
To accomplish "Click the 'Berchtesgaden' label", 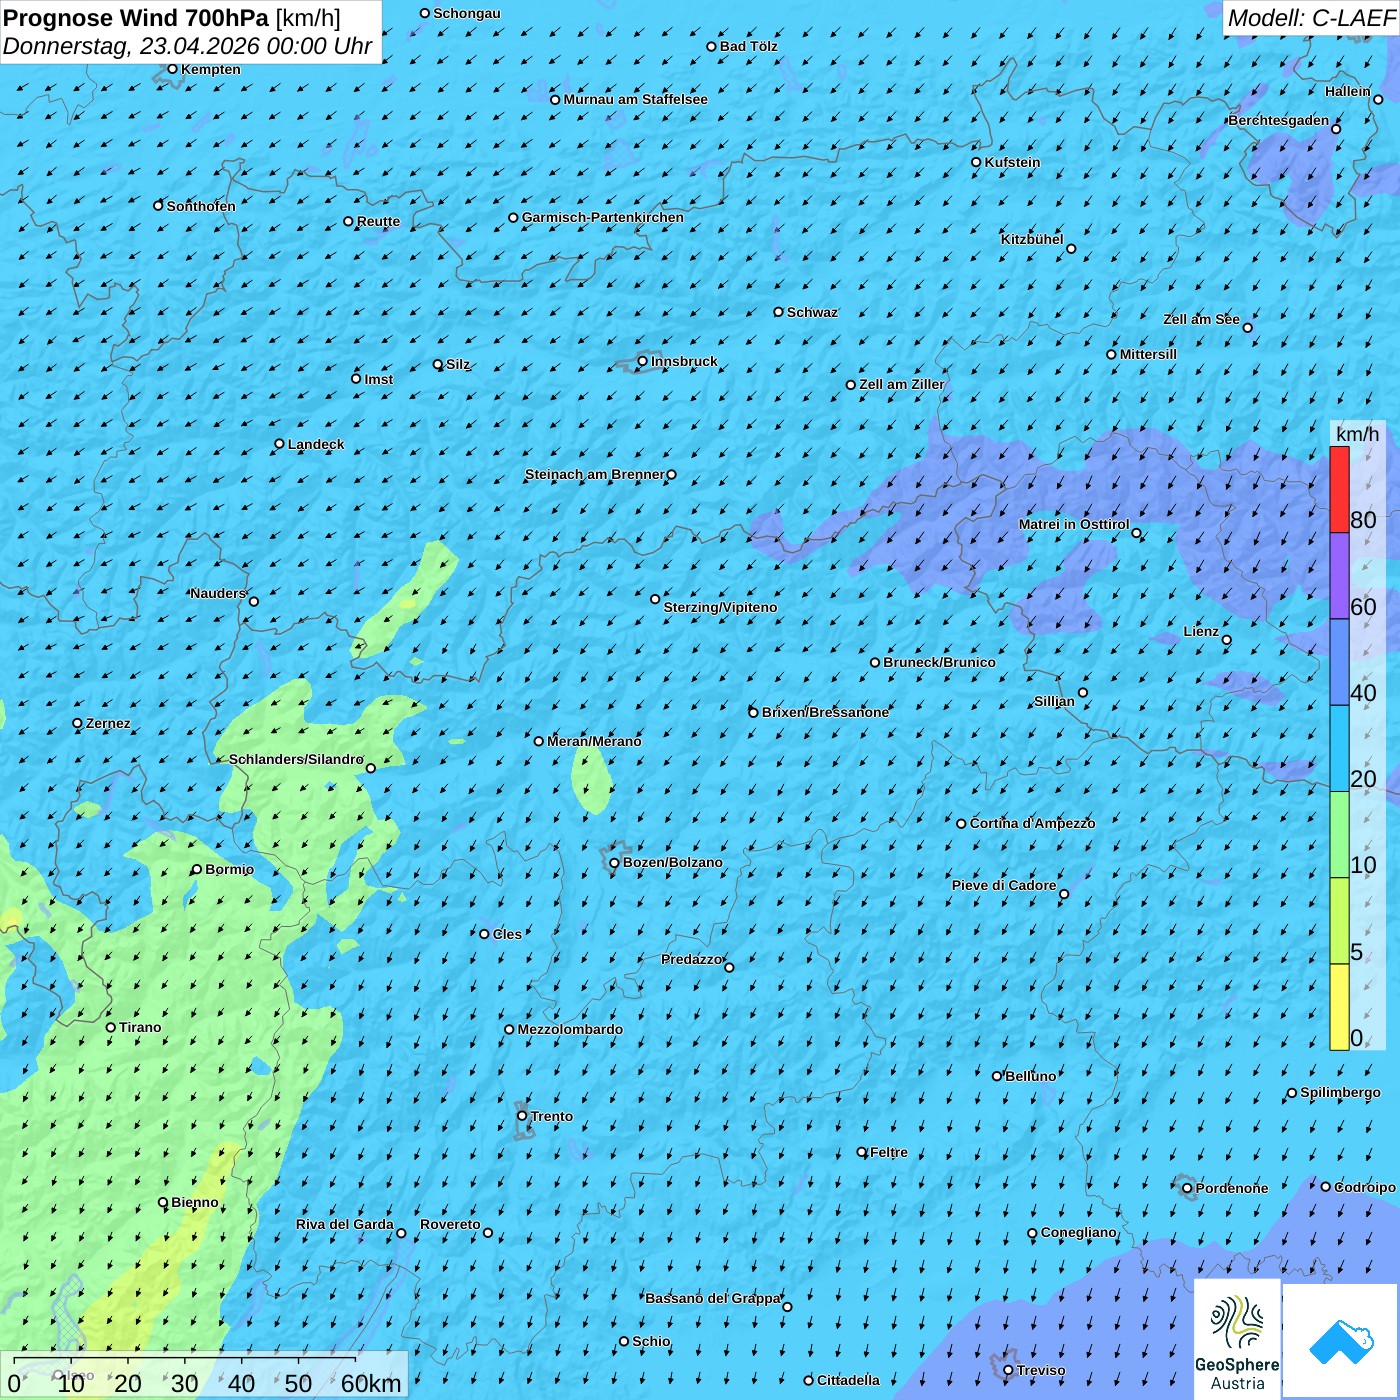I will (1279, 120).
